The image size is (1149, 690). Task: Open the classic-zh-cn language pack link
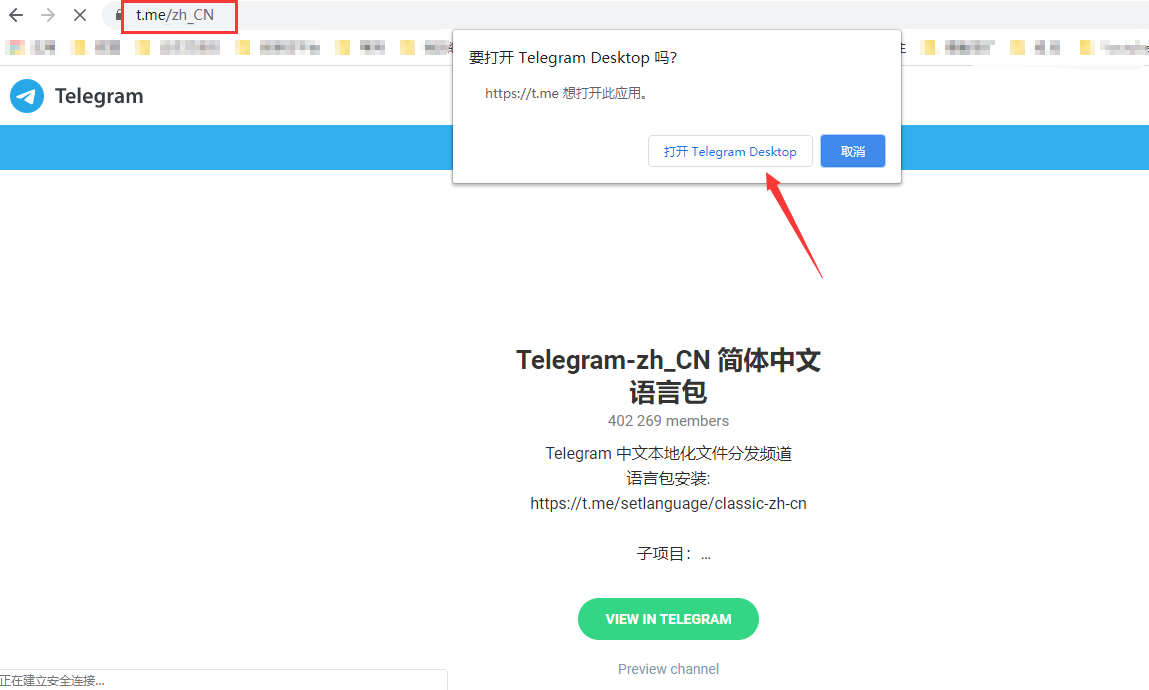tap(668, 503)
